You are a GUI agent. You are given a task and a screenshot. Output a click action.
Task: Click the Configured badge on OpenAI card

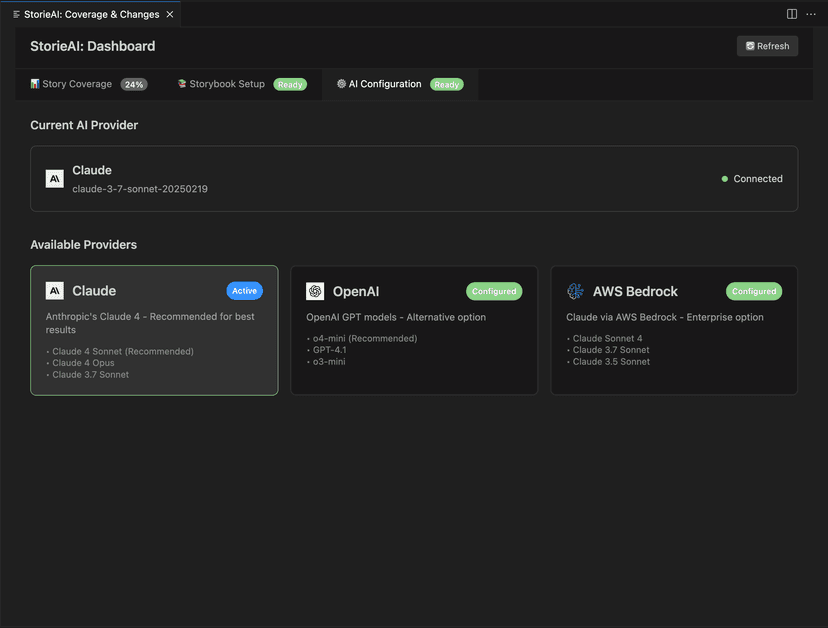494,291
